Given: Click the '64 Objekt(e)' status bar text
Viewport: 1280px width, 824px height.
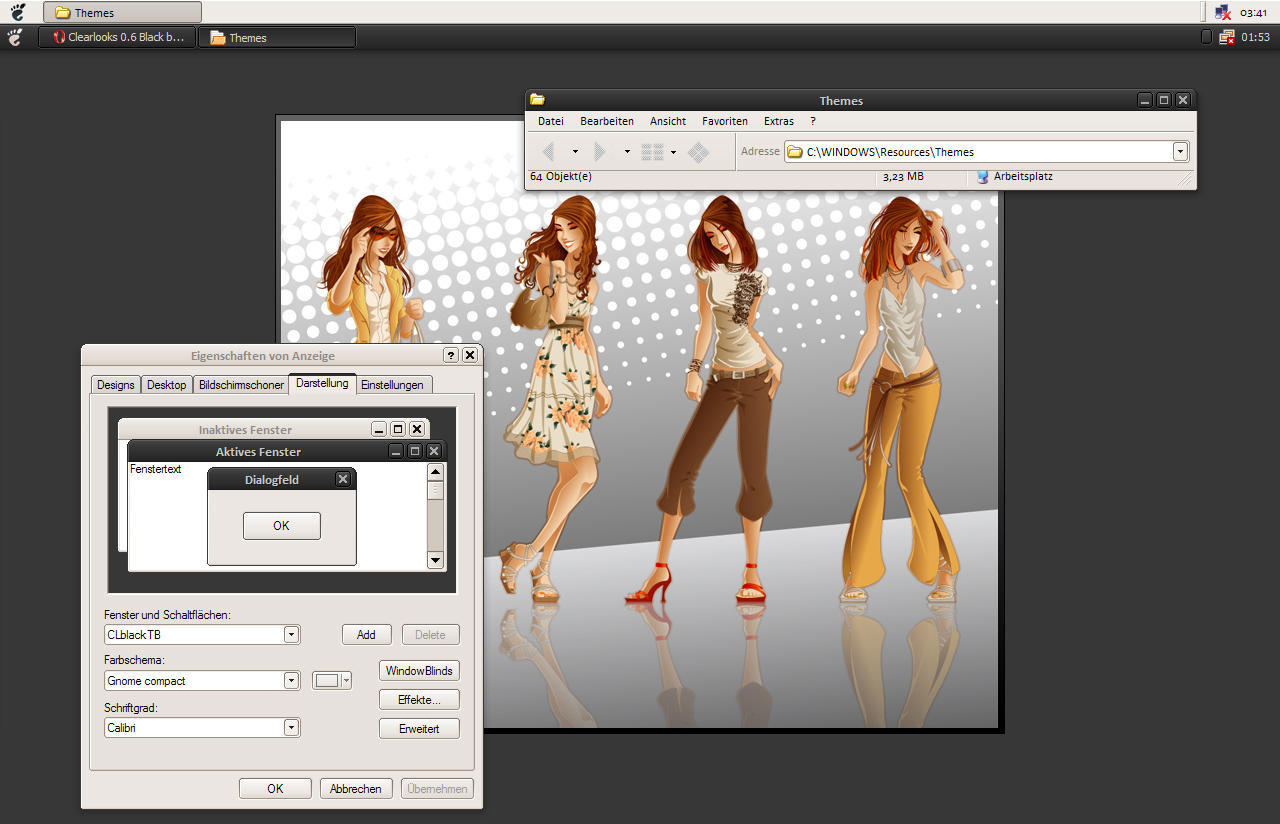Looking at the screenshot, I should point(561,177).
